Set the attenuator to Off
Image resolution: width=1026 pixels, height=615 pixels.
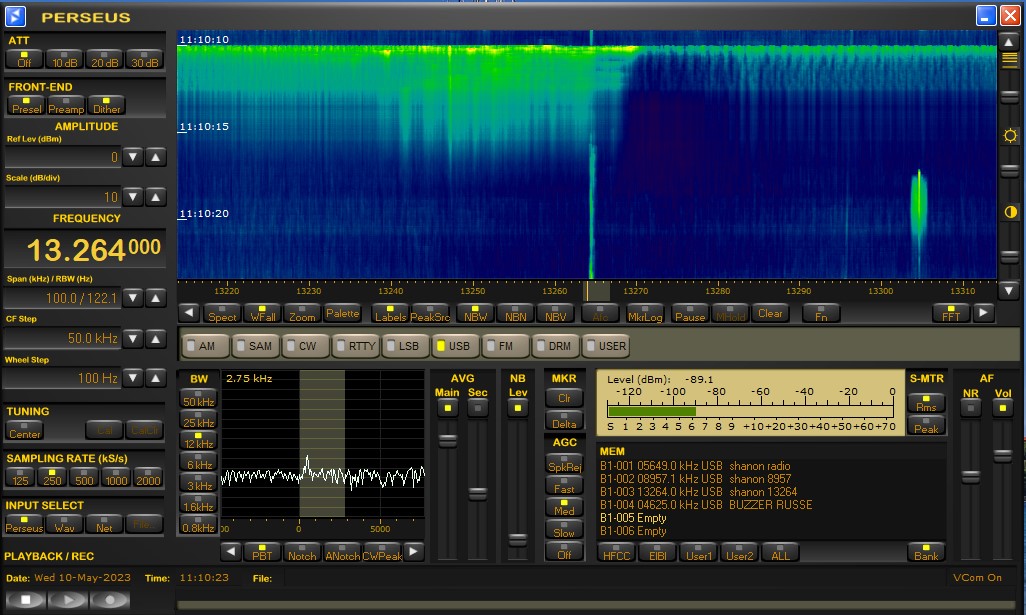(24, 59)
